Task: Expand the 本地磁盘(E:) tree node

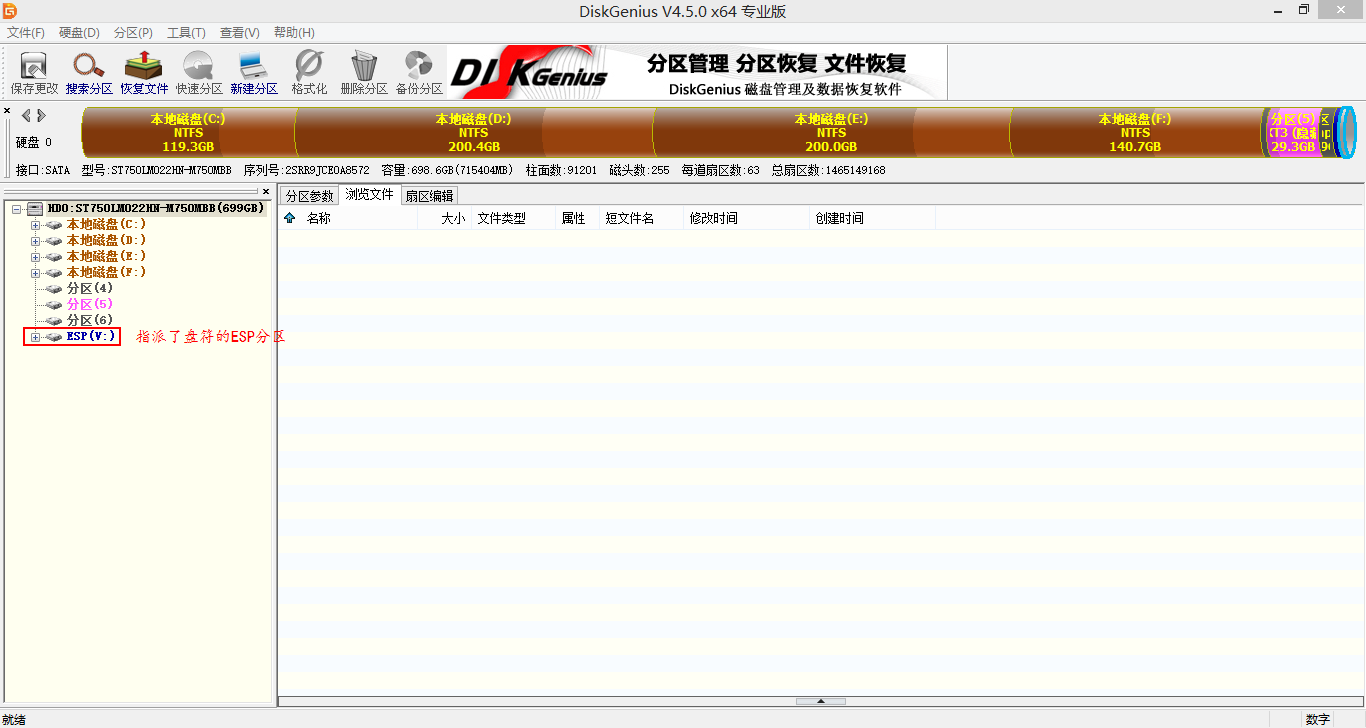Action: (35, 257)
